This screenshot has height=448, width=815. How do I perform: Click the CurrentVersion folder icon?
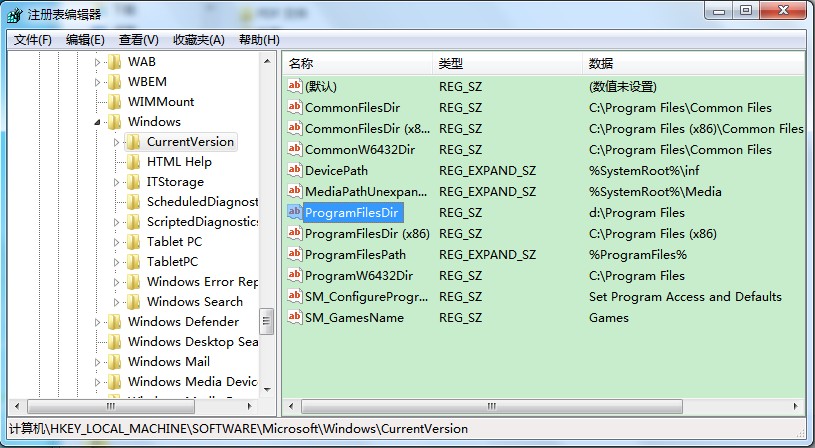[x=133, y=142]
